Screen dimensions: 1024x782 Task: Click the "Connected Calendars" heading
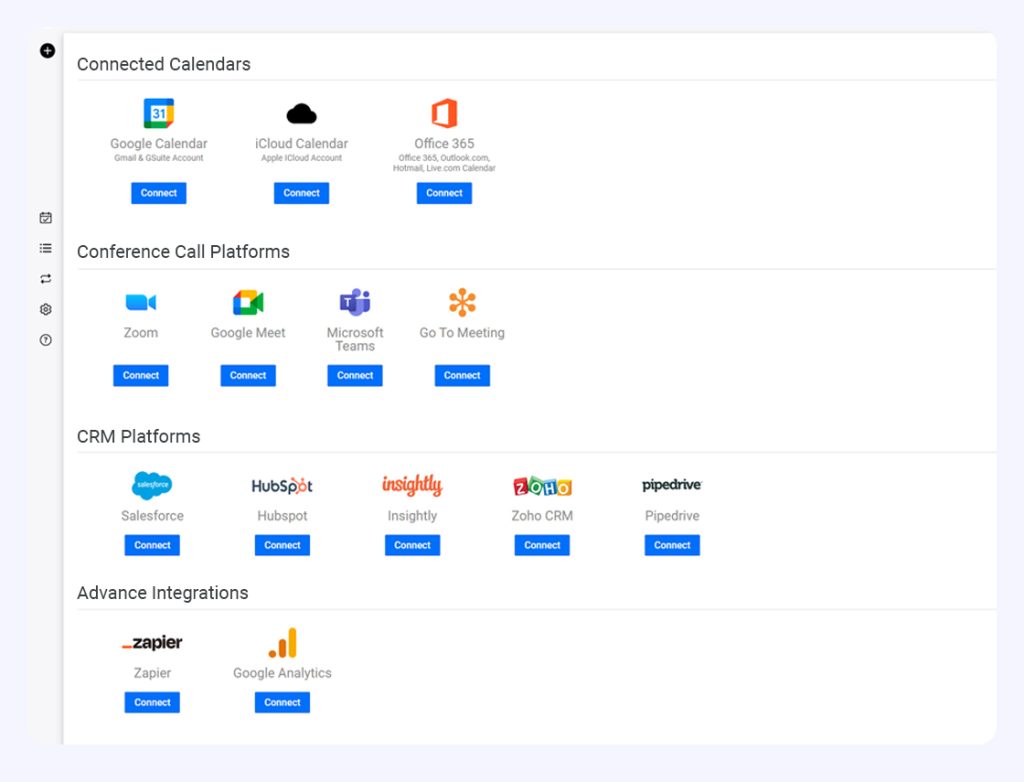(164, 64)
